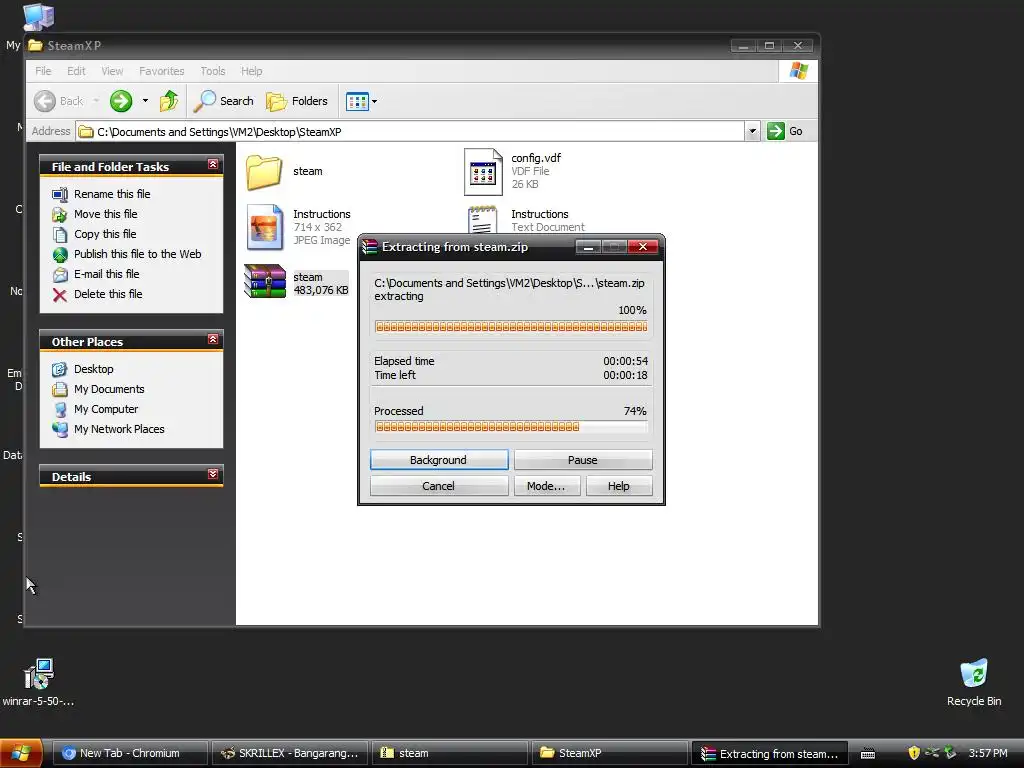The width and height of the screenshot is (1024, 768).
Task: Click the keyboard icon in system tray
Action: (868, 754)
